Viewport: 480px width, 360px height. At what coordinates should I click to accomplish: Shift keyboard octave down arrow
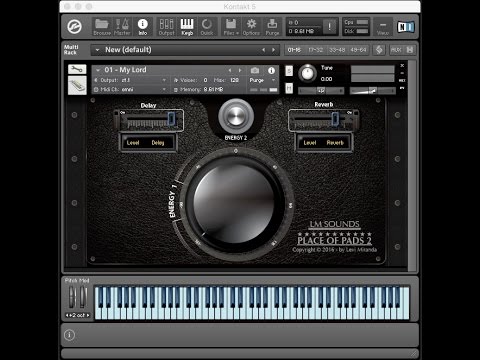[67, 315]
